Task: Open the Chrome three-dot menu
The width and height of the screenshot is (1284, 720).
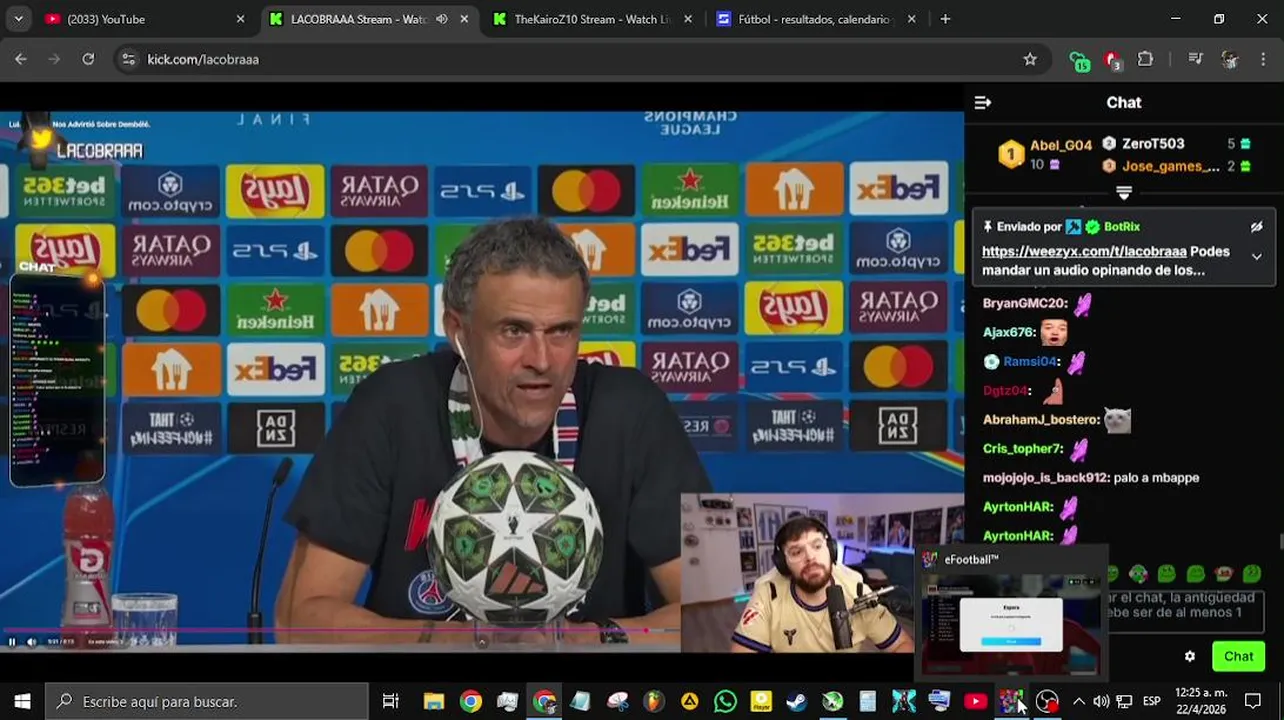Action: click(x=1263, y=59)
